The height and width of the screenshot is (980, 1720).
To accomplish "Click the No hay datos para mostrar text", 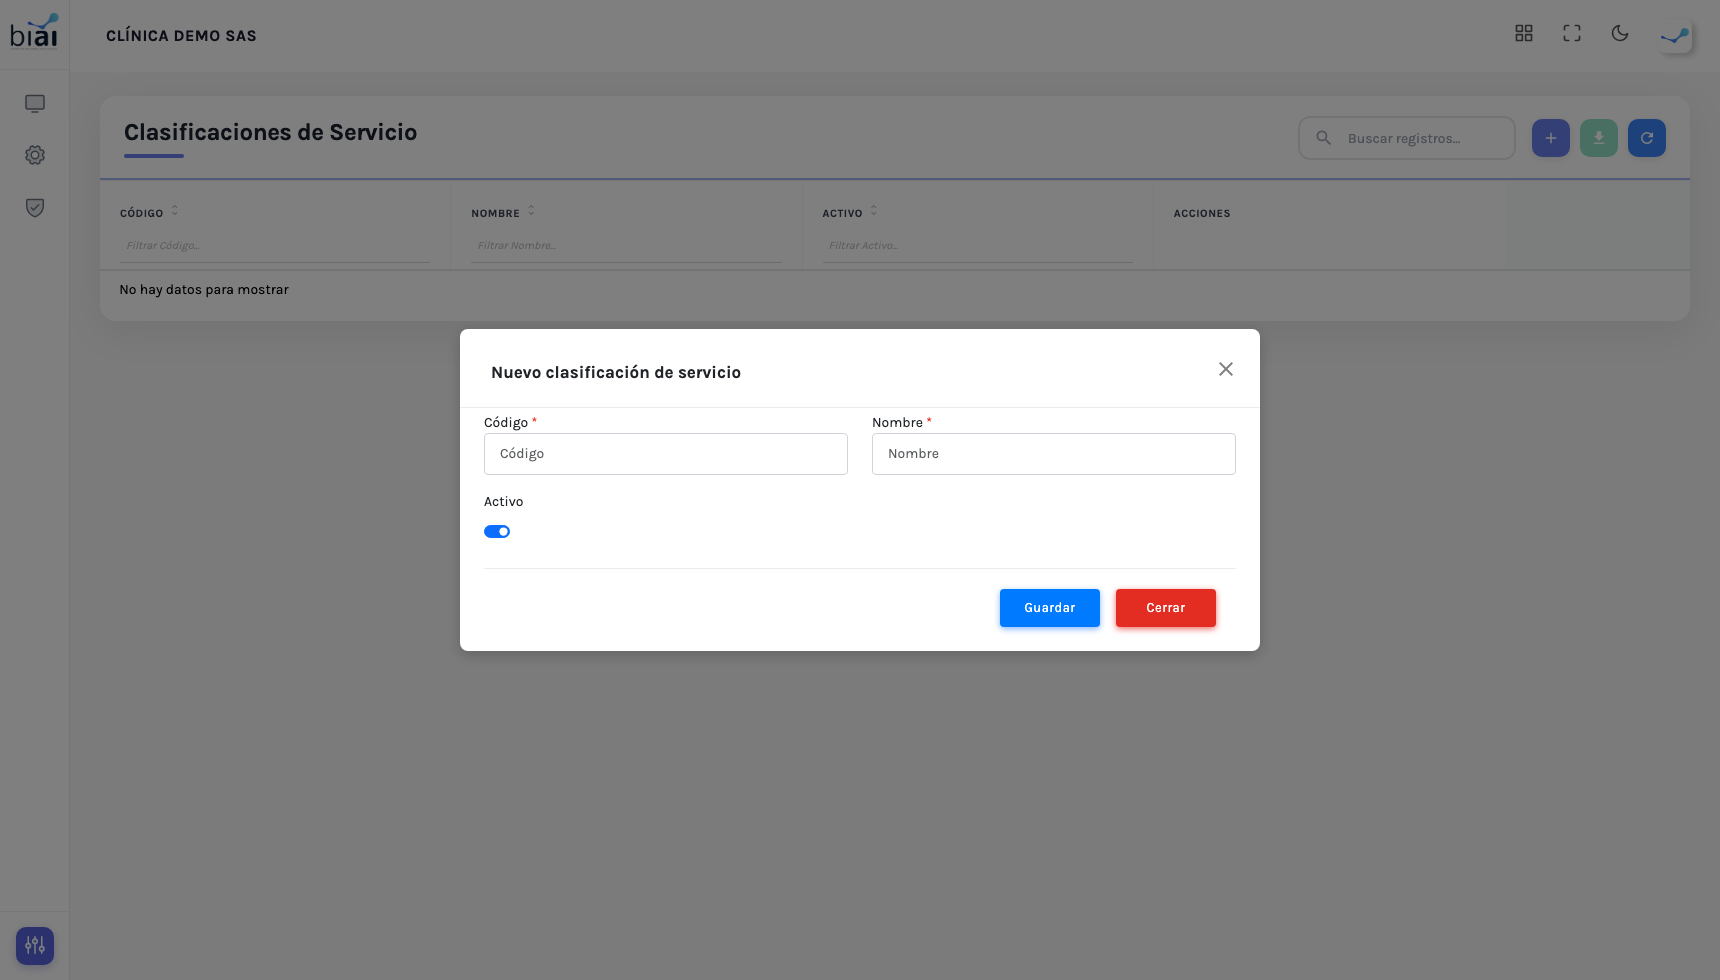I will [x=204, y=290].
